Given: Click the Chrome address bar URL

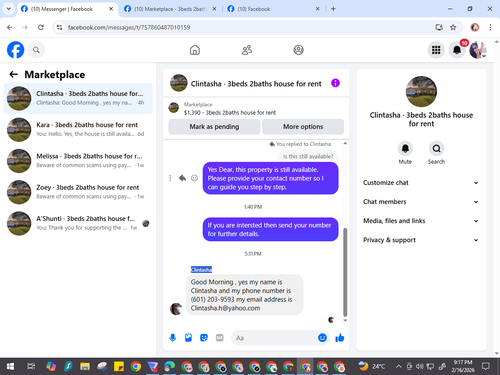Looking at the screenshot, I should pyautogui.click(x=129, y=27).
